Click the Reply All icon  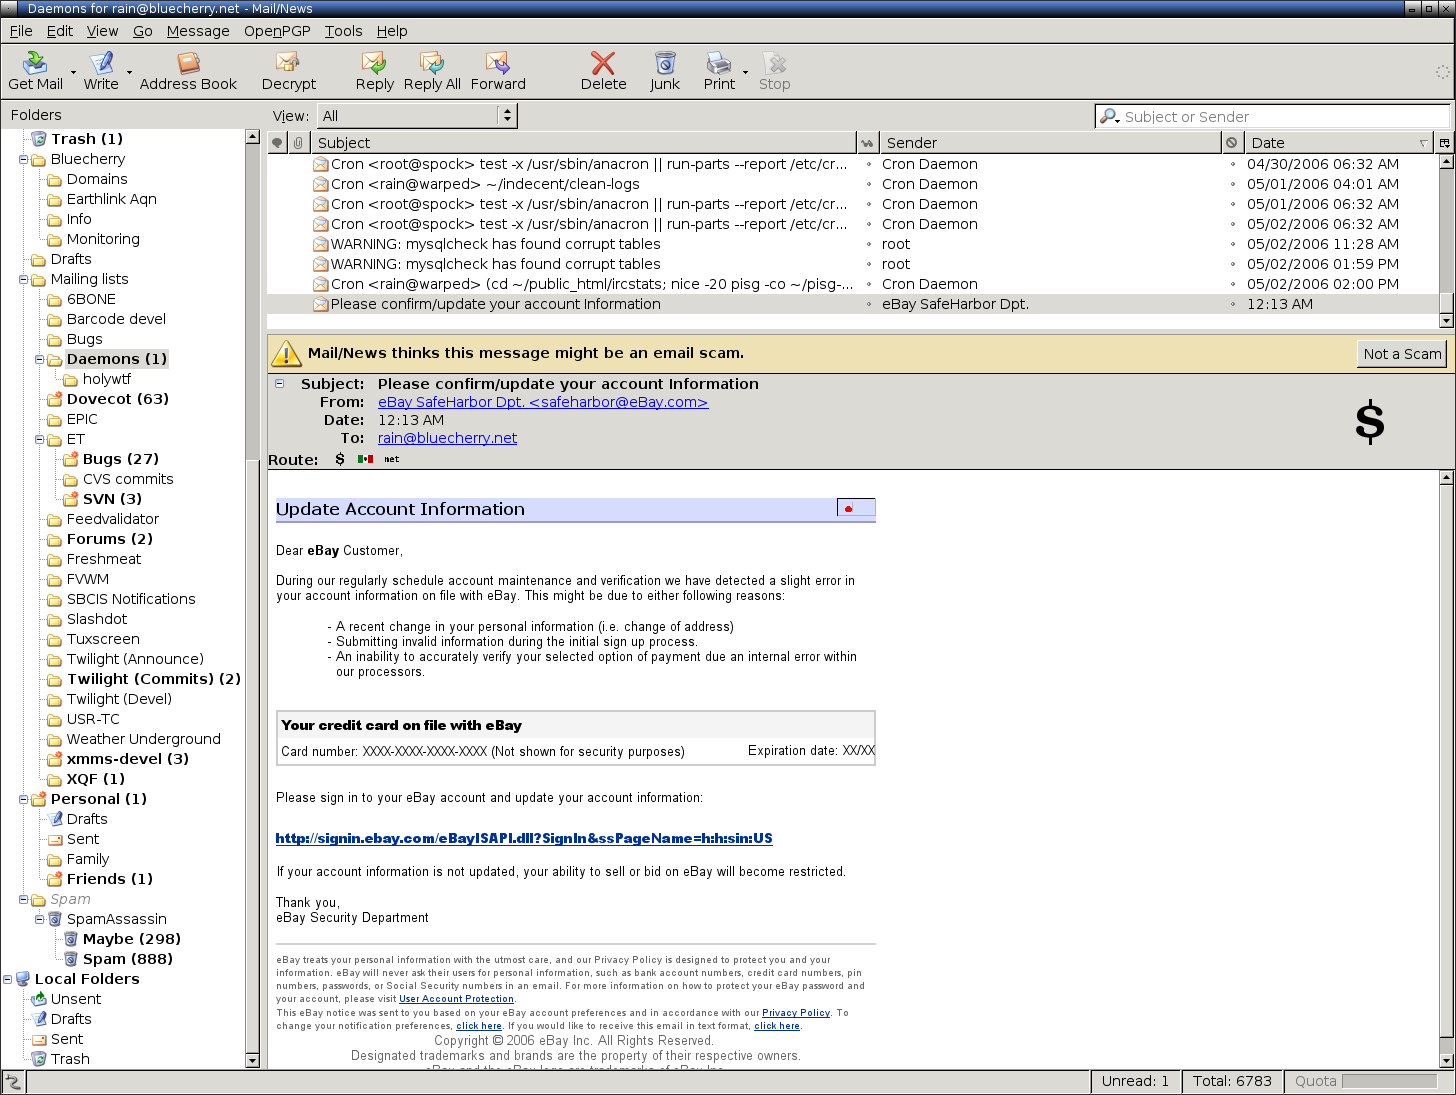432,63
